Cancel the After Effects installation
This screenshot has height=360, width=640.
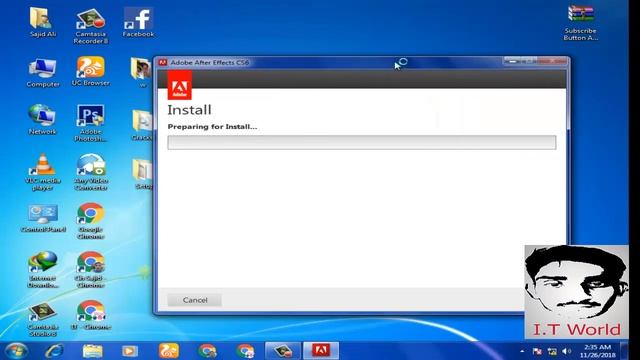point(195,300)
